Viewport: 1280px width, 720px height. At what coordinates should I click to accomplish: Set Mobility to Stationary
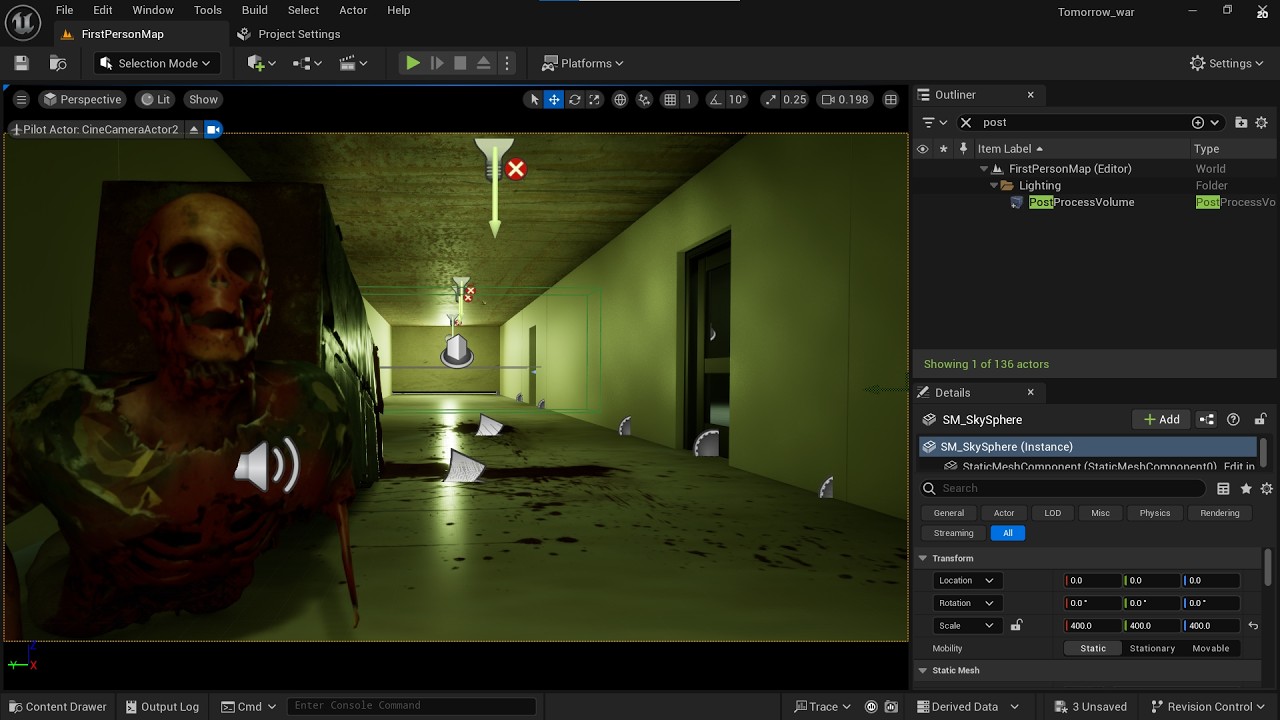[x=1152, y=648]
